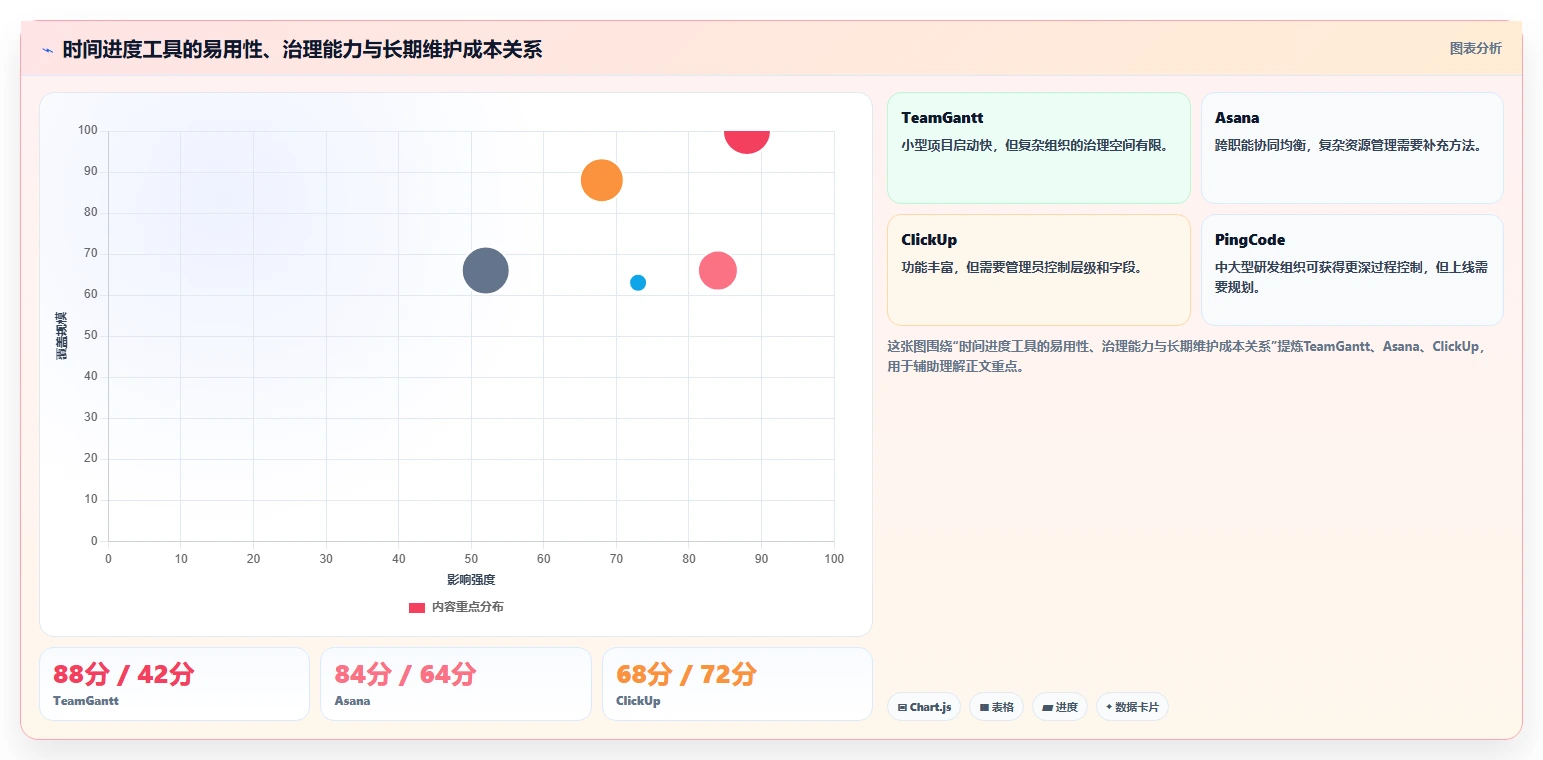Click the text 小型项目启动快
Image resolution: width=1543 pixels, height=760 pixels.
click(x=947, y=145)
